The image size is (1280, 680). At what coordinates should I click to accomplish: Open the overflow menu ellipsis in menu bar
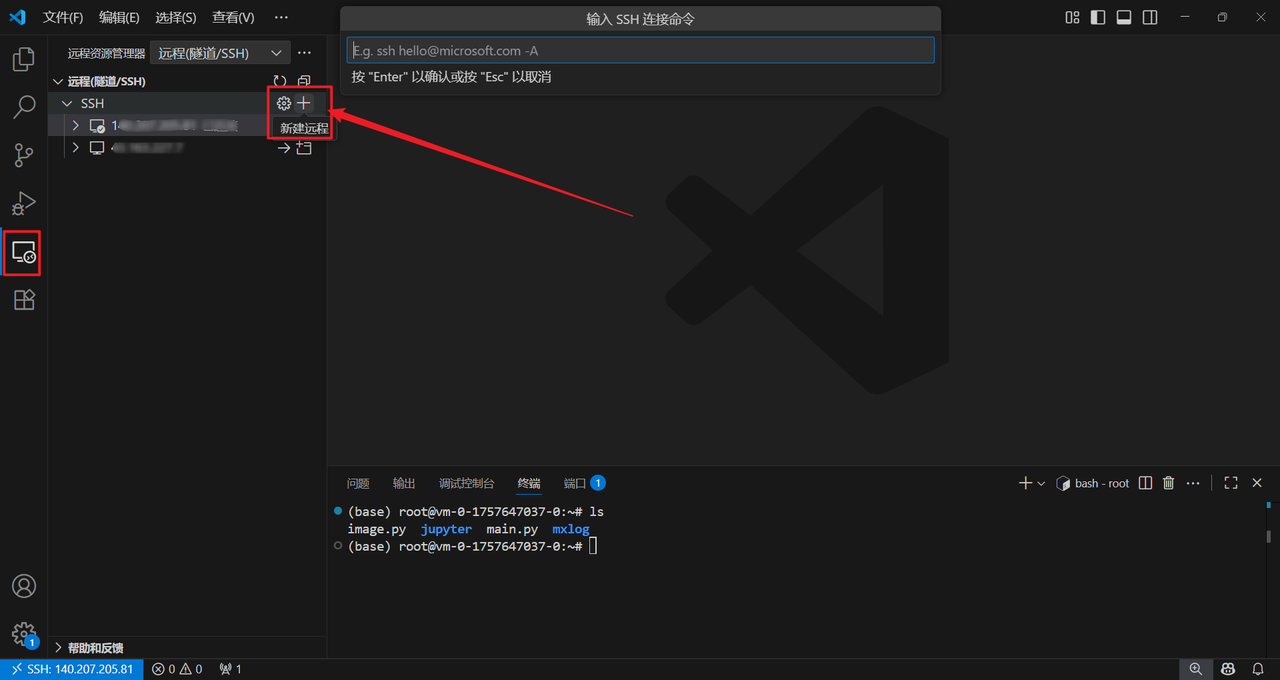click(x=281, y=17)
